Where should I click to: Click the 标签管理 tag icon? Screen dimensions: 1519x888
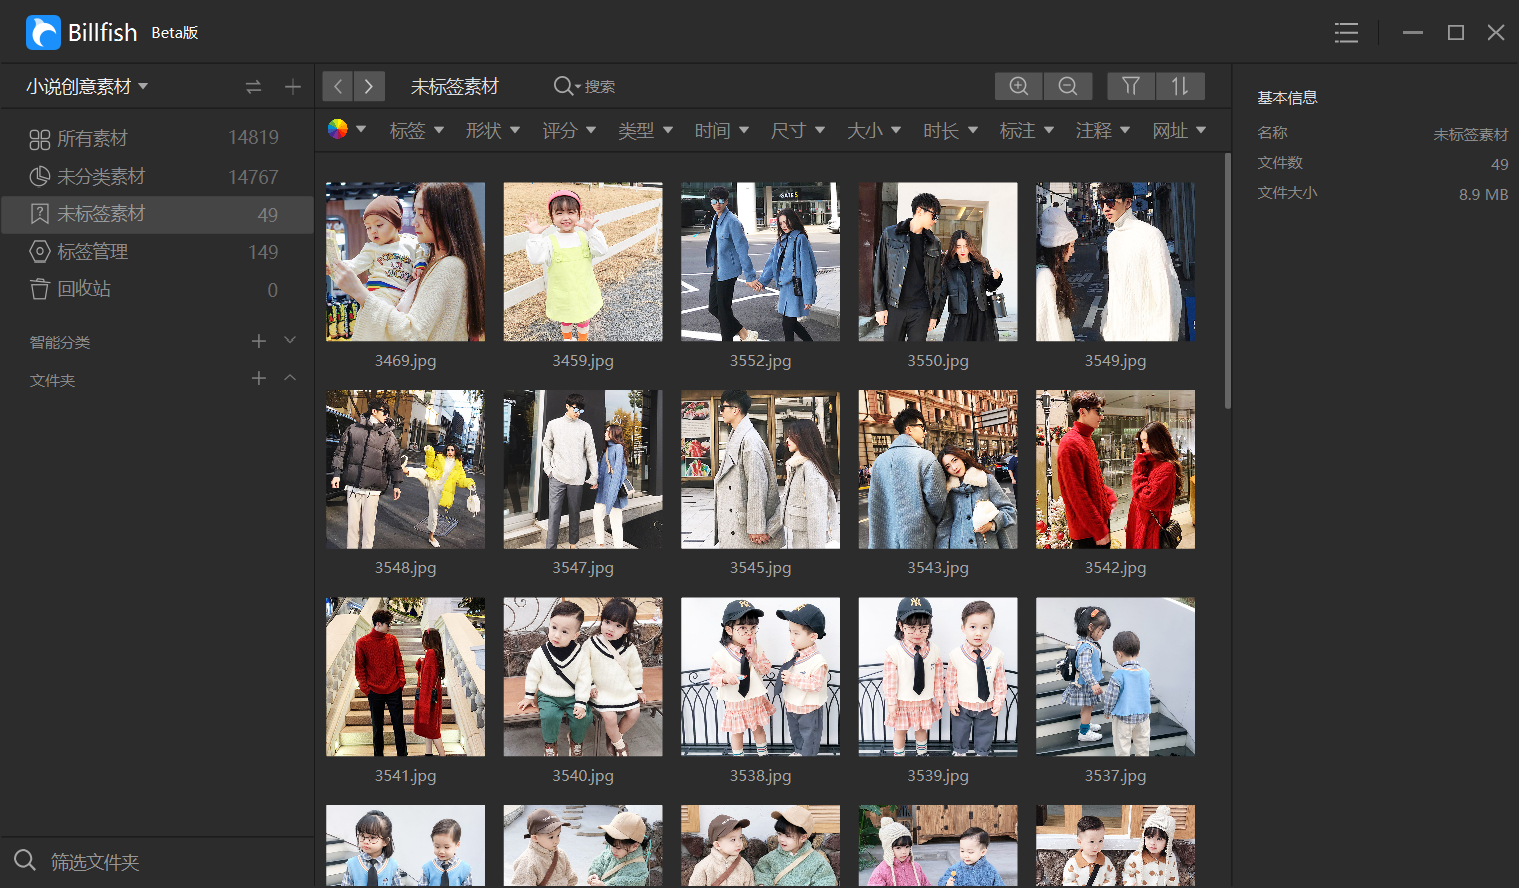tap(39, 252)
